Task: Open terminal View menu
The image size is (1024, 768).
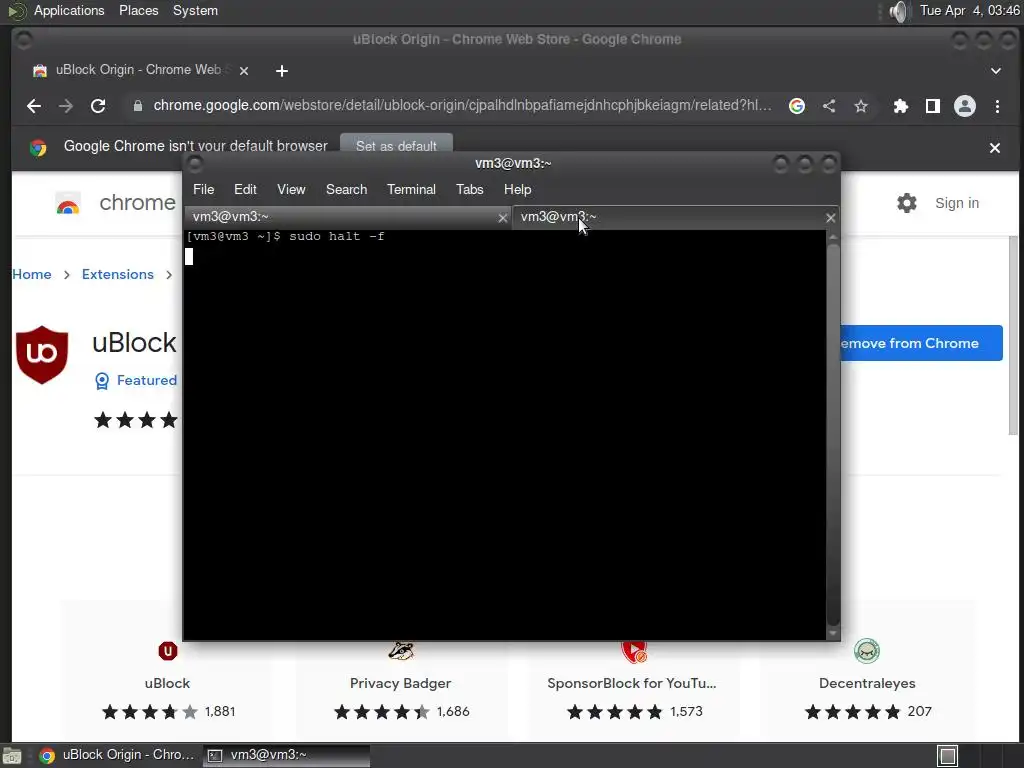Action: [291, 189]
